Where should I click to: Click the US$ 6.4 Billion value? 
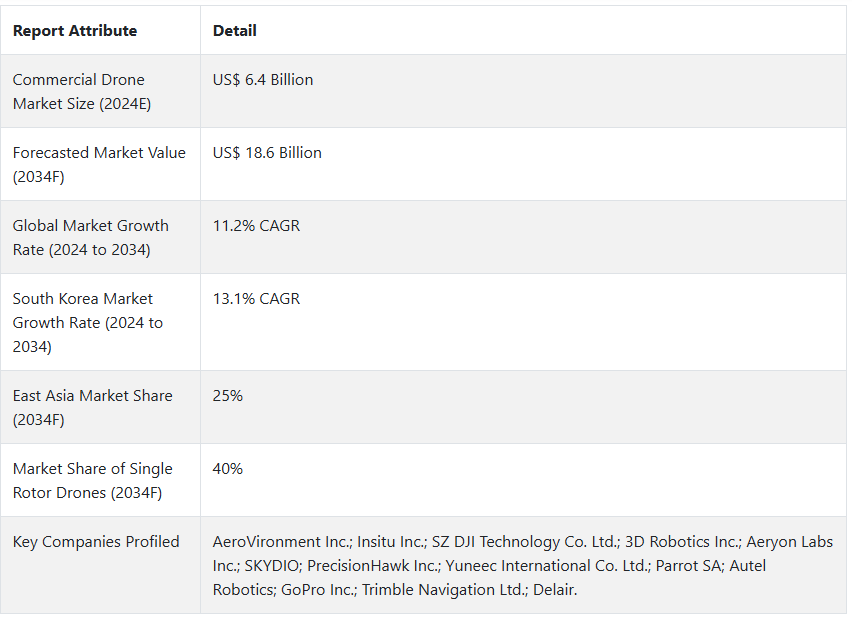(x=263, y=80)
